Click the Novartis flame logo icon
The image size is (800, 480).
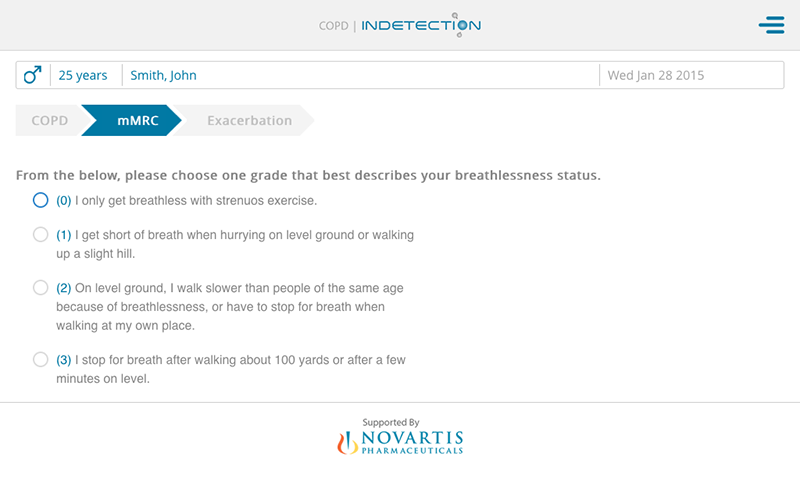pos(346,442)
